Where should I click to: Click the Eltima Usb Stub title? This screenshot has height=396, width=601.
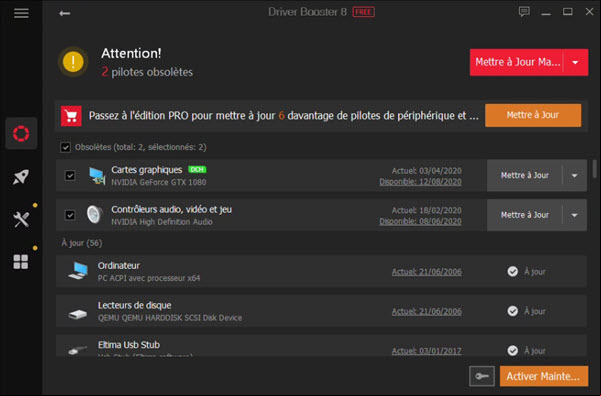click(129, 345)
